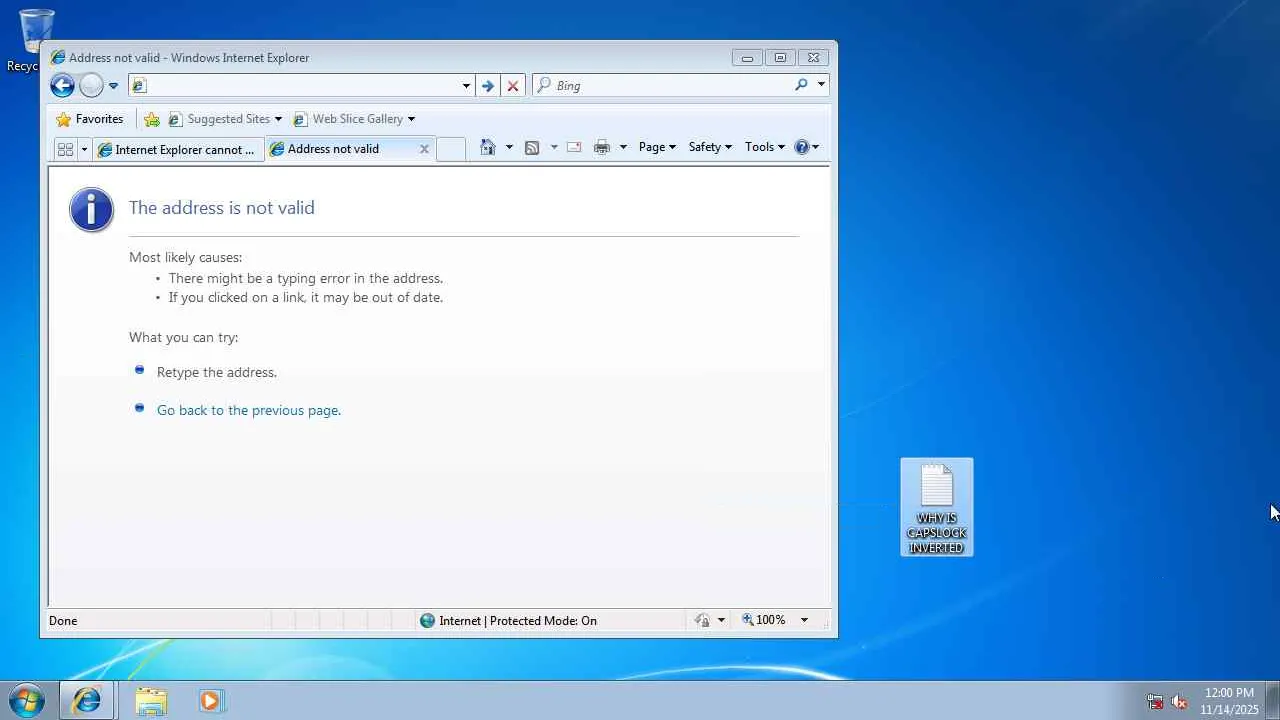Click the 'The address is not valid' heading
Screen dimensions: 1280x720
(222, 208)
